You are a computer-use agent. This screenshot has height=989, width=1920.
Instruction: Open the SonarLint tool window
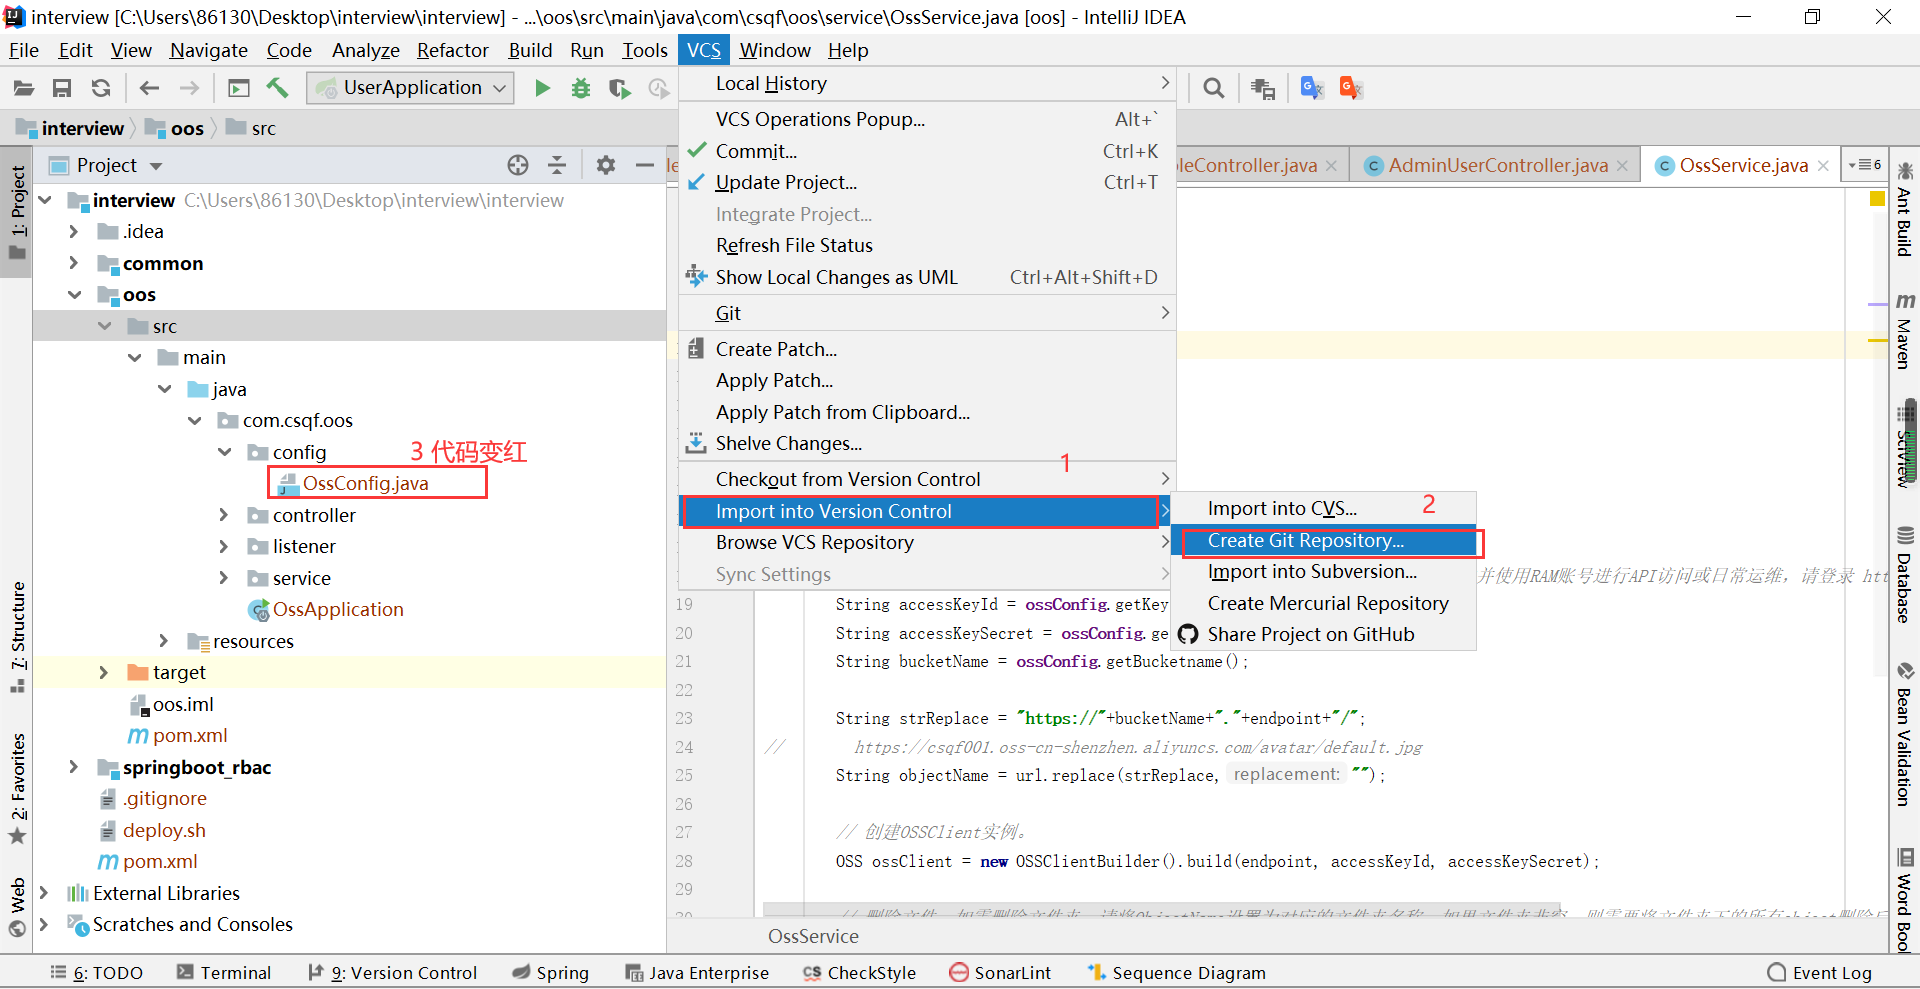1000,973
